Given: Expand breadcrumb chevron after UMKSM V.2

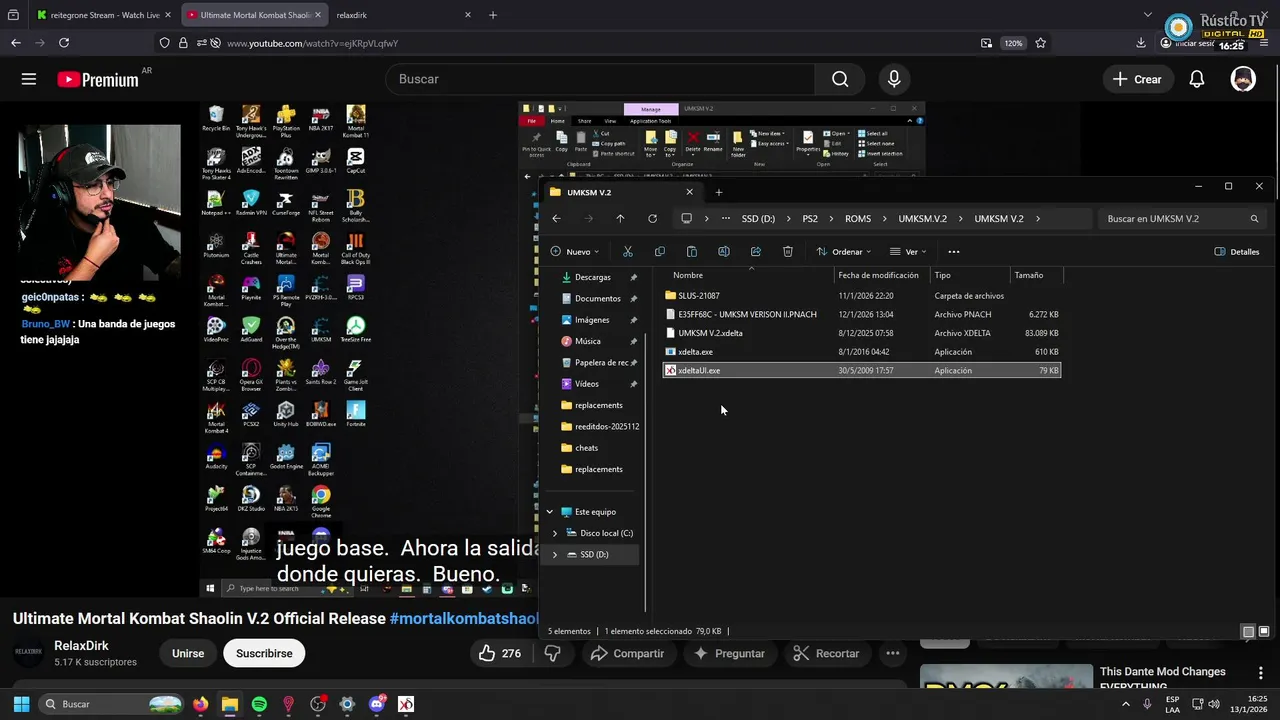Looking at the screenshot, I should point(1038,219).
